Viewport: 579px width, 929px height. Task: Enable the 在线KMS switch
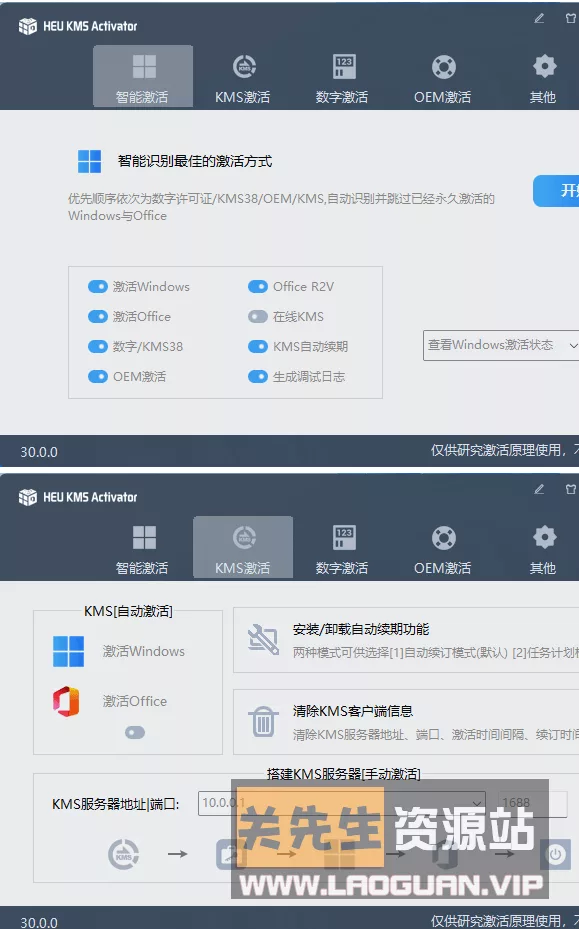pos(258,316)
